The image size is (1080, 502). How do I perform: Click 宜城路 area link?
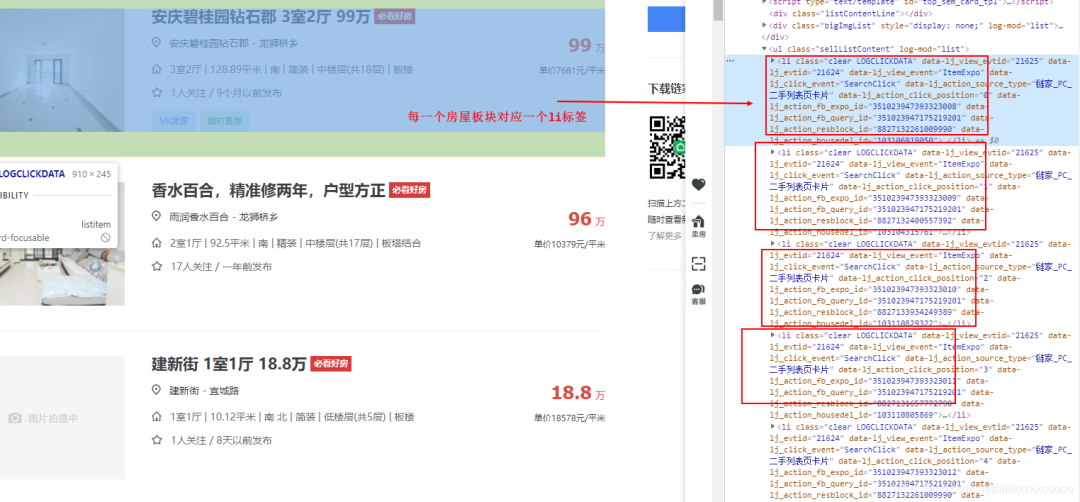click(x=225, y=390)
